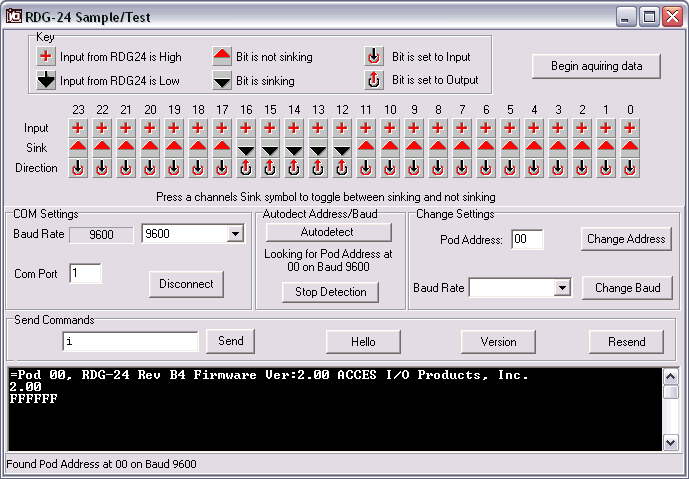689x479 pixels.
Task: Click the Autodetect button
Action: point(328,232)
